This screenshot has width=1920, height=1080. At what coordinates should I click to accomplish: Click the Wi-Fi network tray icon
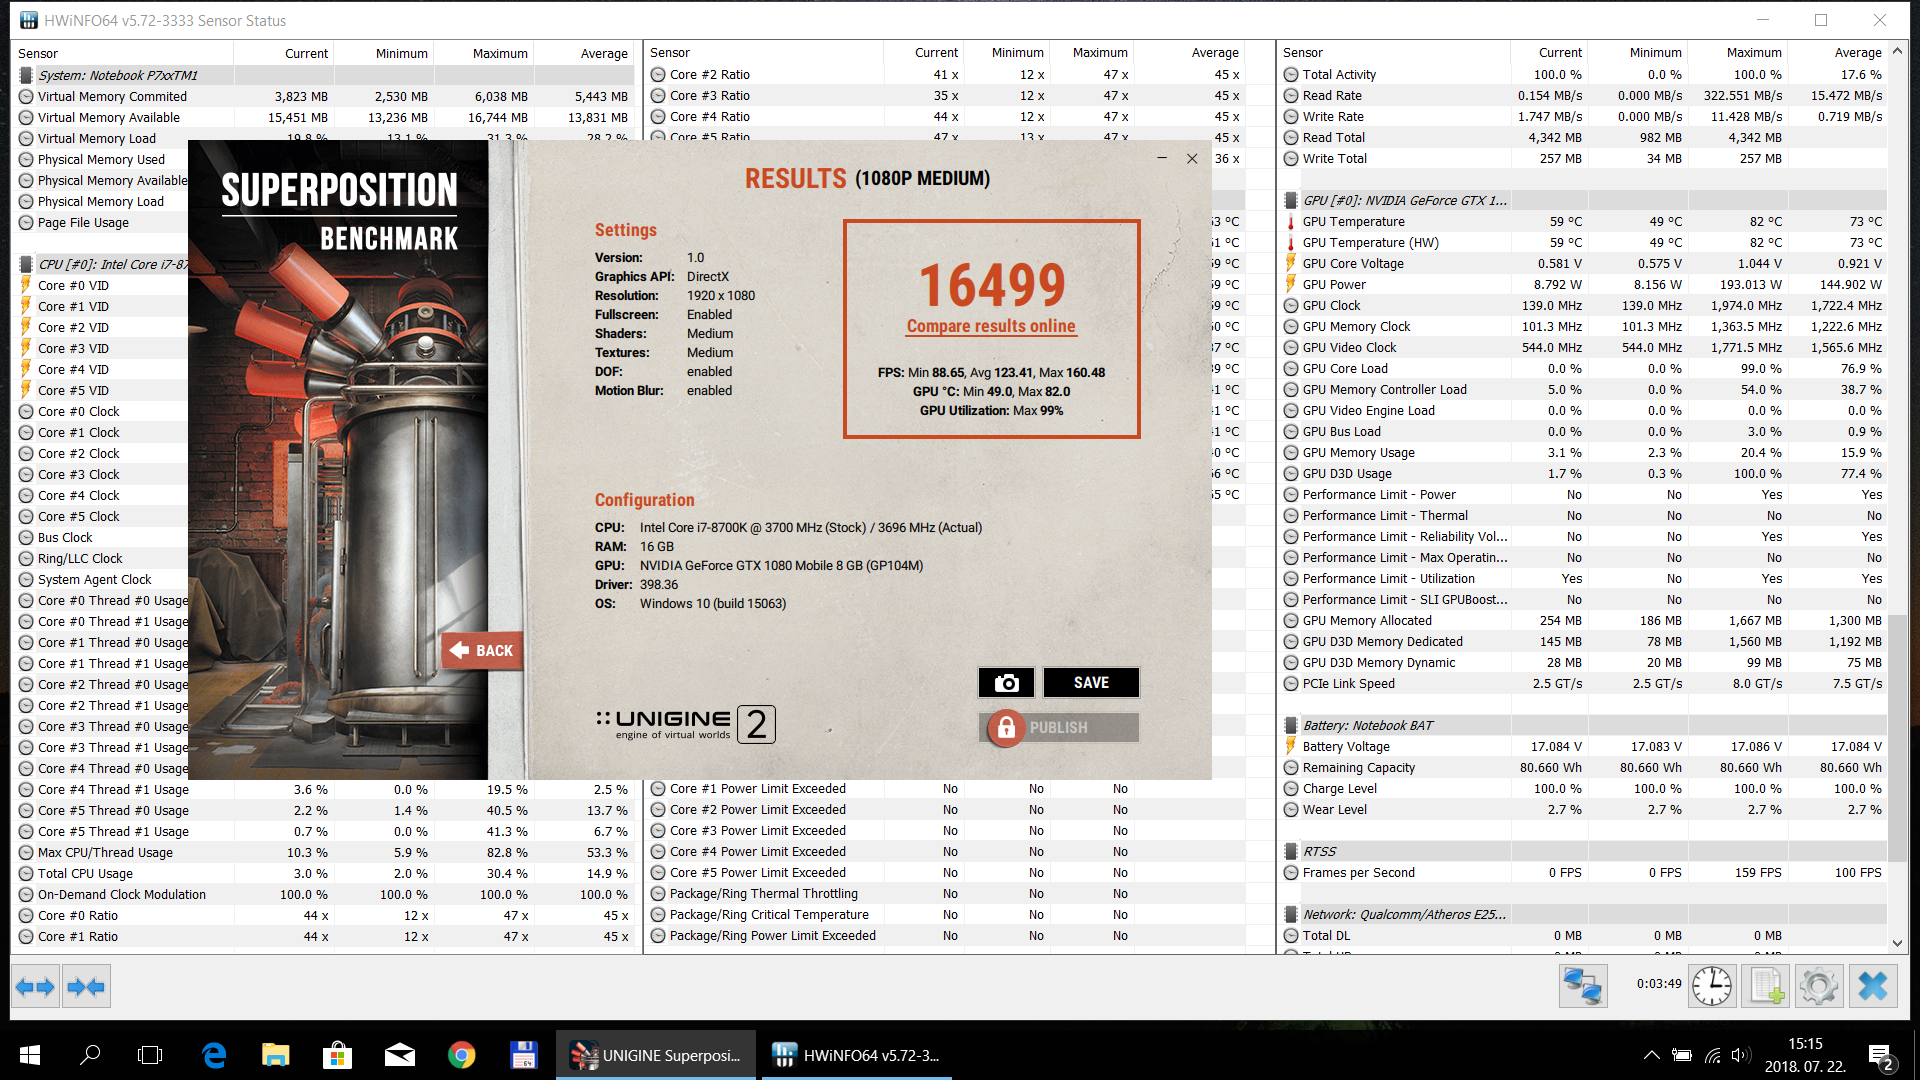1713,1055
